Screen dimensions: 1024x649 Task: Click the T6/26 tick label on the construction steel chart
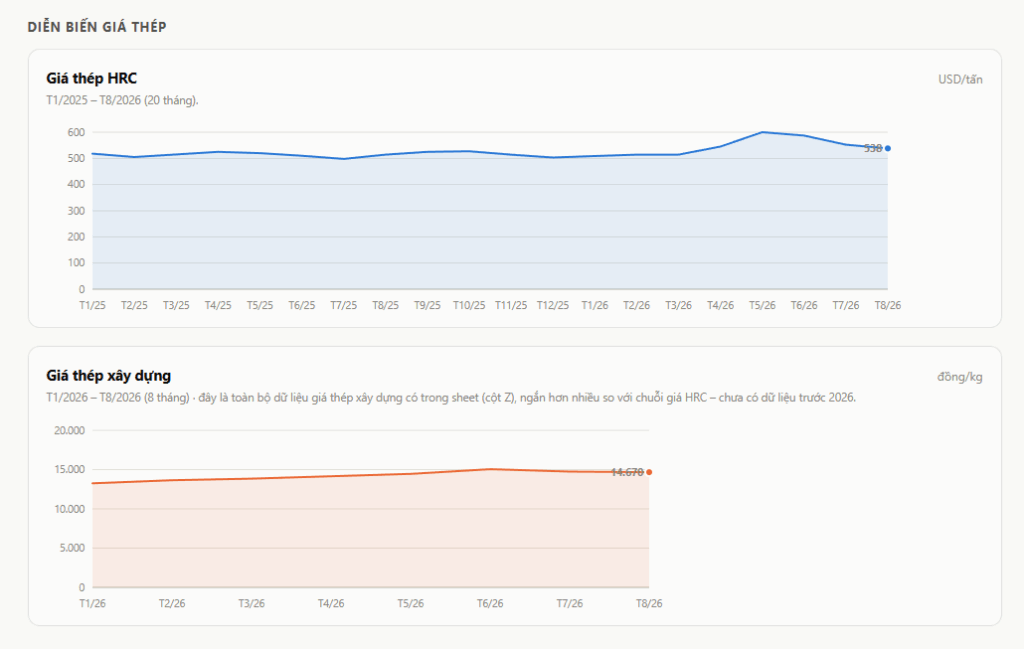pos(490,603)
